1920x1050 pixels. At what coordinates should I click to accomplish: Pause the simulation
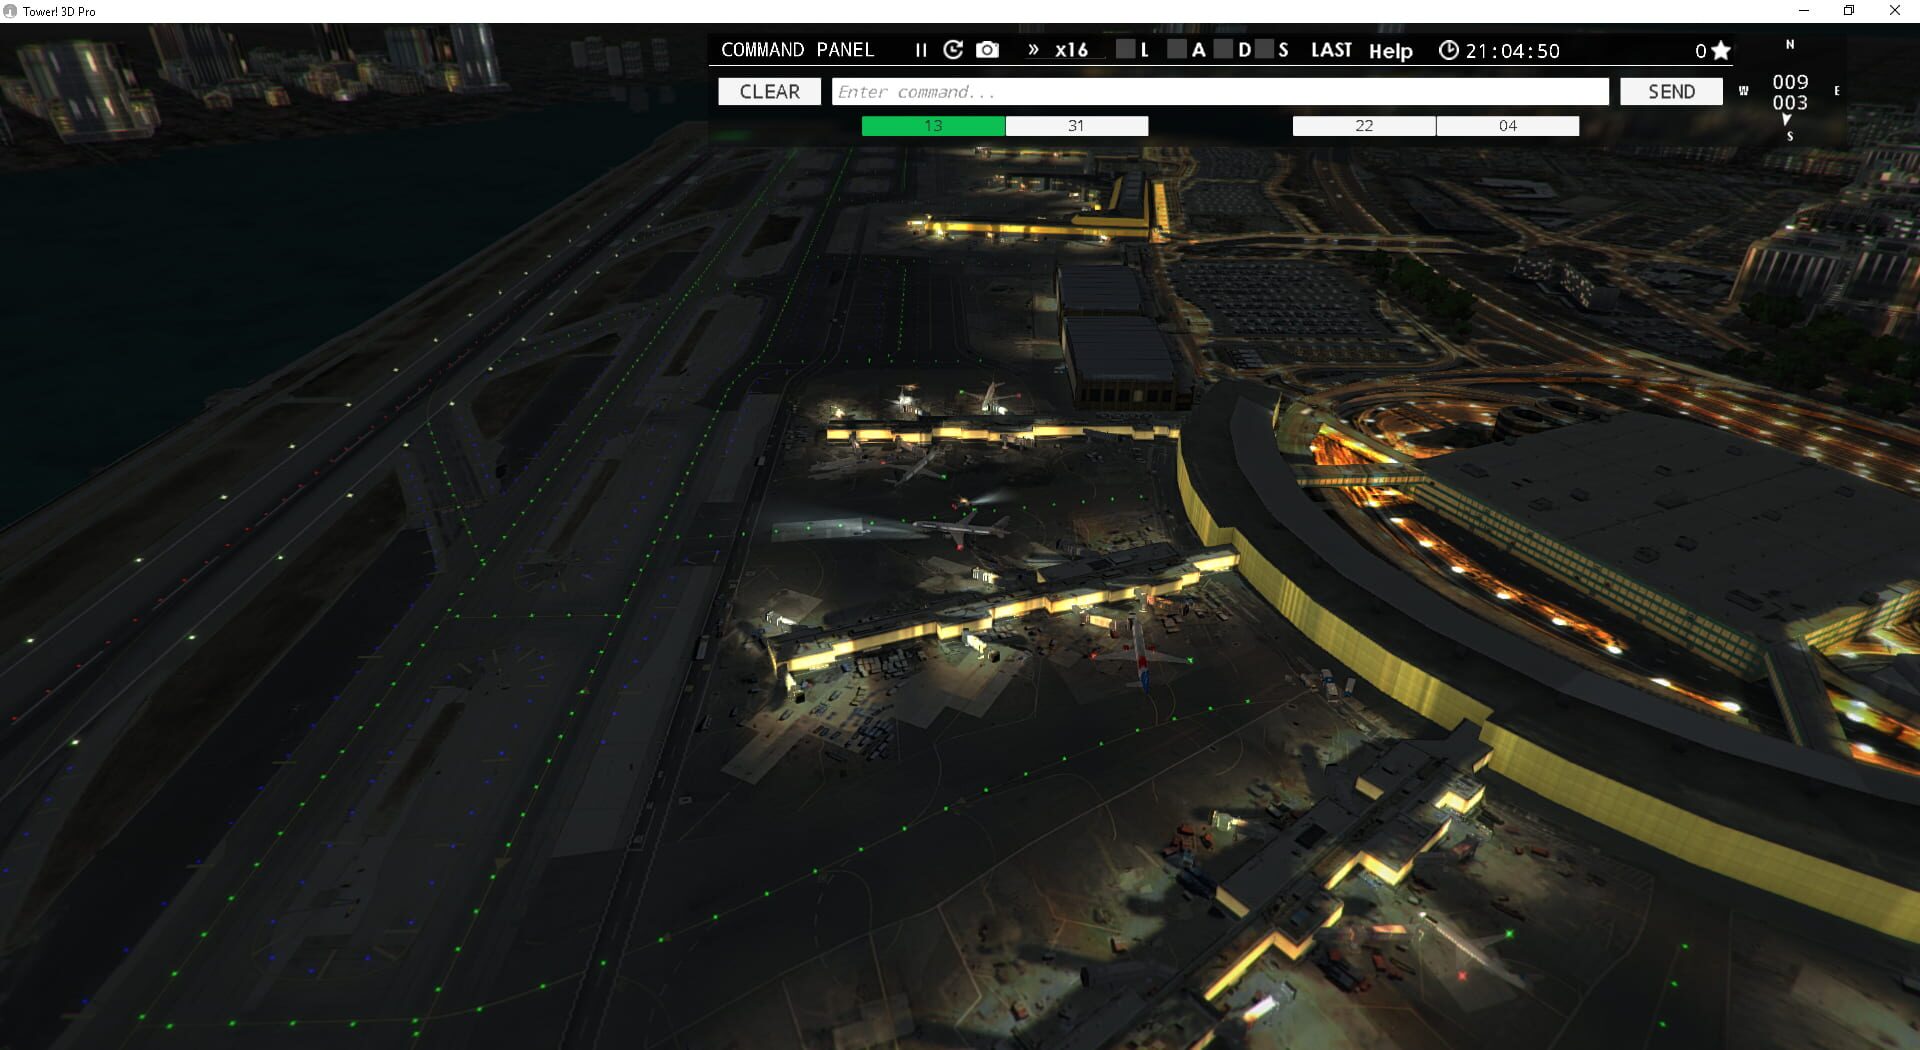tap(920, 49)
